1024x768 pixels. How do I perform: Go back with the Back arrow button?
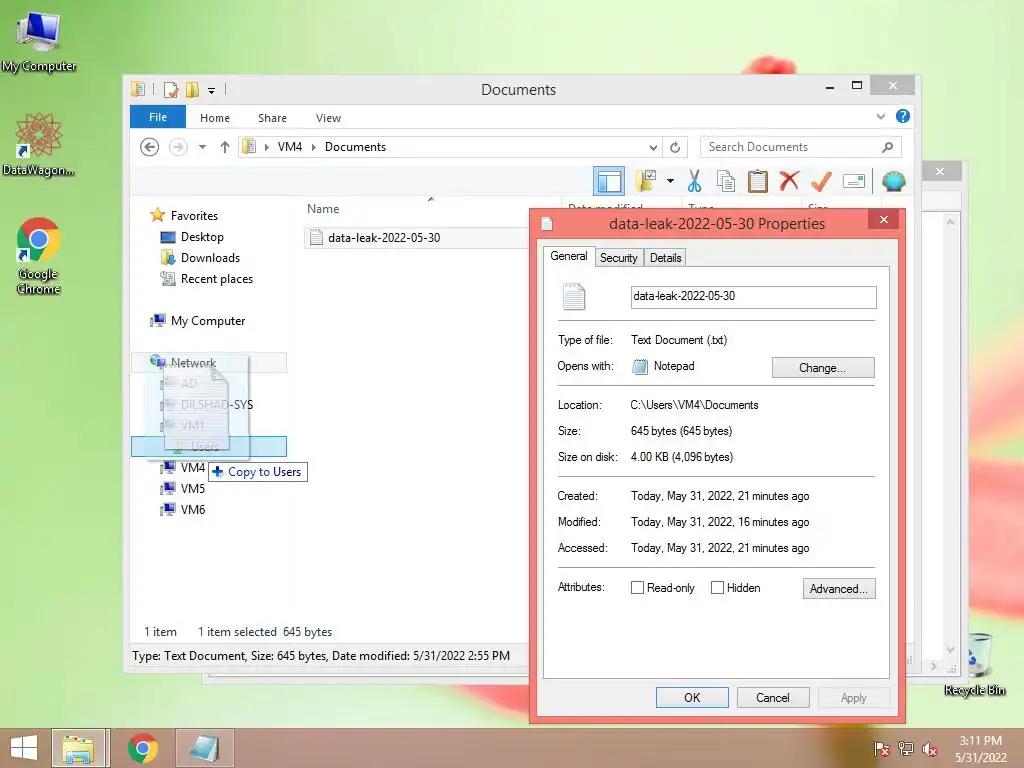150,147
